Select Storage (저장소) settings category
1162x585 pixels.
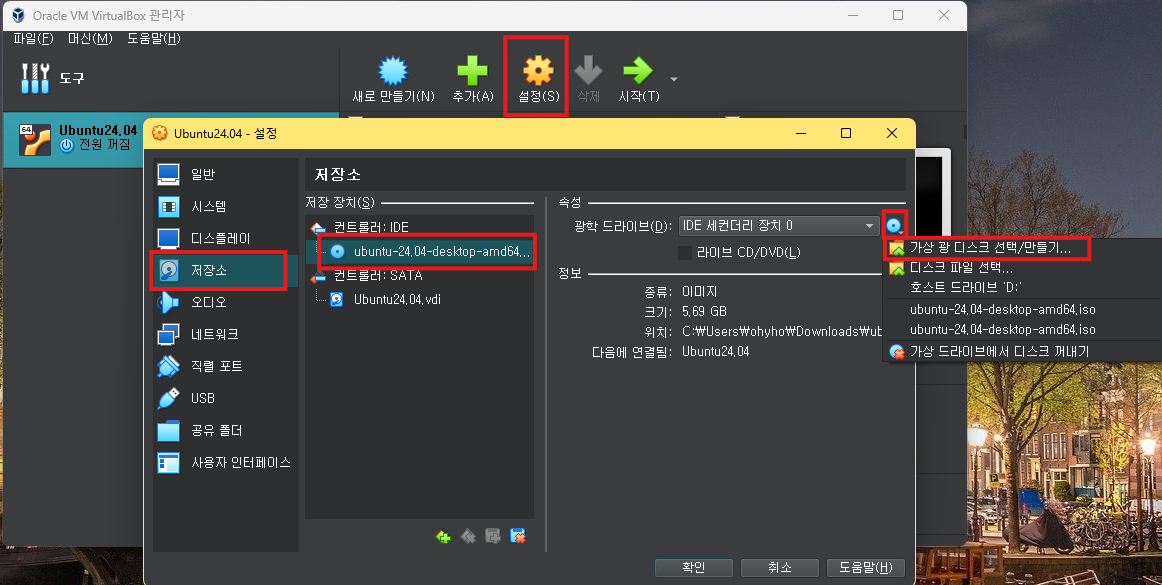(x=225, y=271)
